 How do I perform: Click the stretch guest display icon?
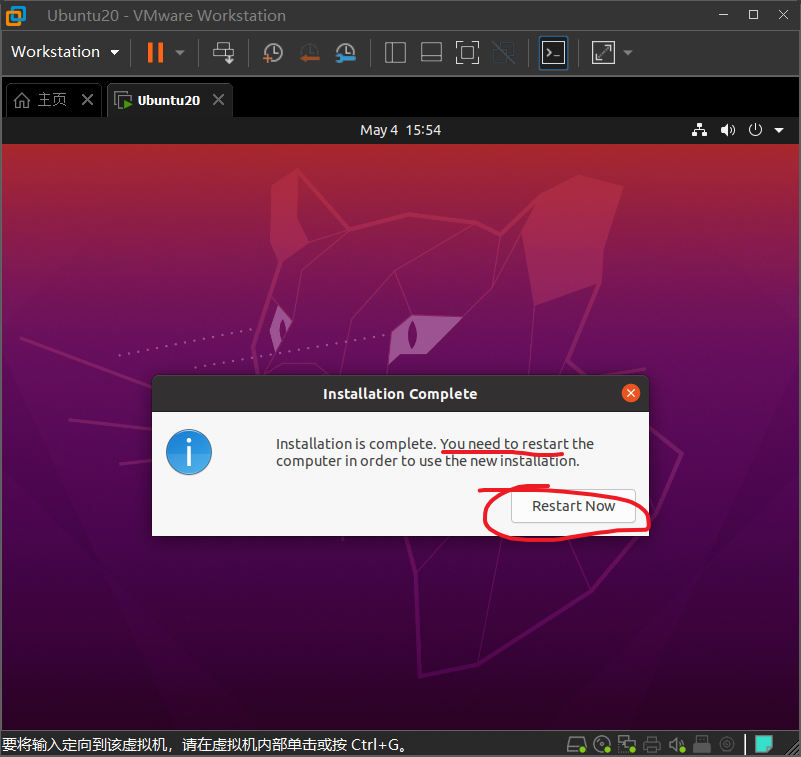pos(603,53)
